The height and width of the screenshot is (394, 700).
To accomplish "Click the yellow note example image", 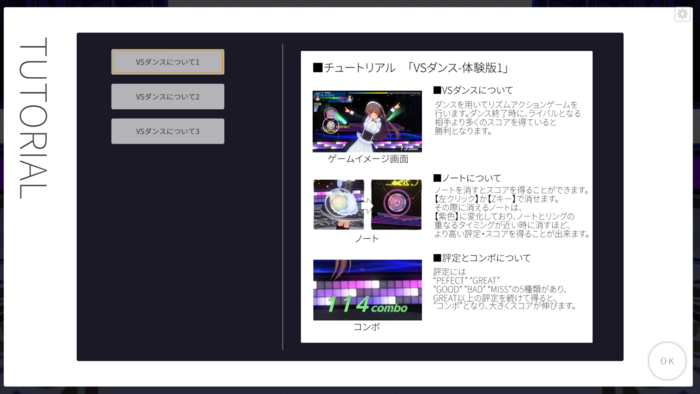I will [x=338, y=204].
